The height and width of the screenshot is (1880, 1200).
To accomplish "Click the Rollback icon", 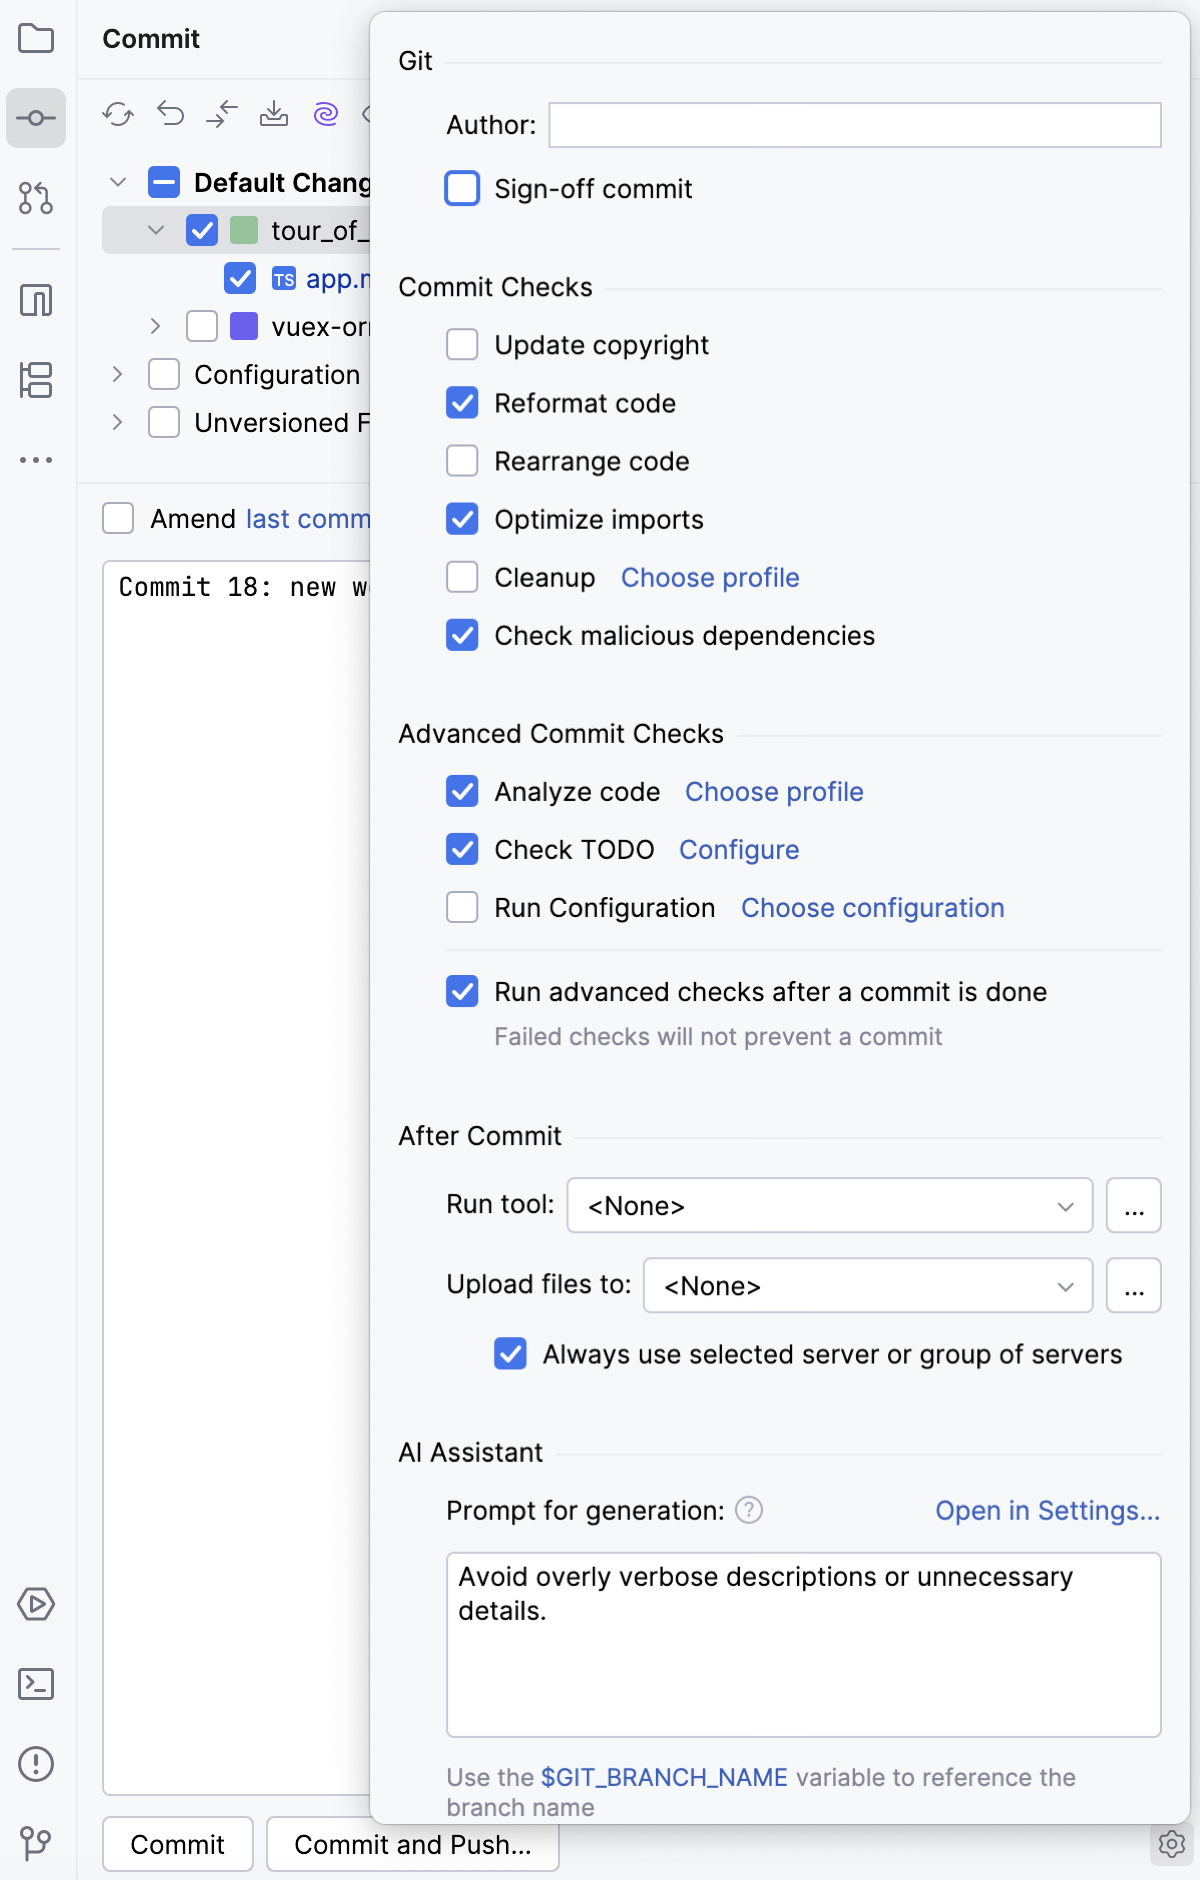I will click(x=170, y=114).
